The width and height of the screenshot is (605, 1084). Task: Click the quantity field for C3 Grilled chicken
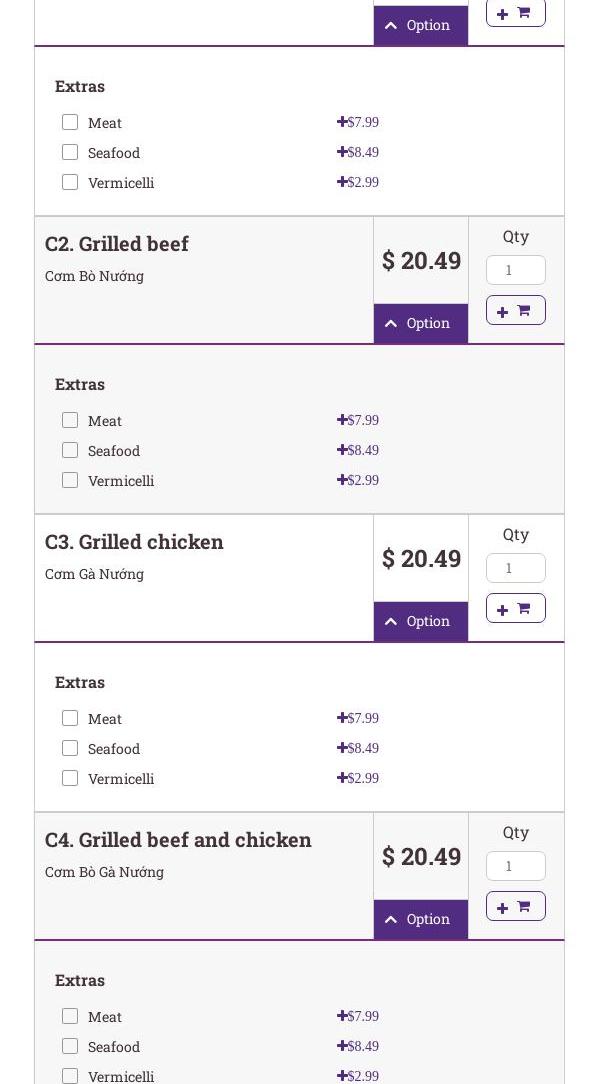pyautogui.click(x=515, y=568)
